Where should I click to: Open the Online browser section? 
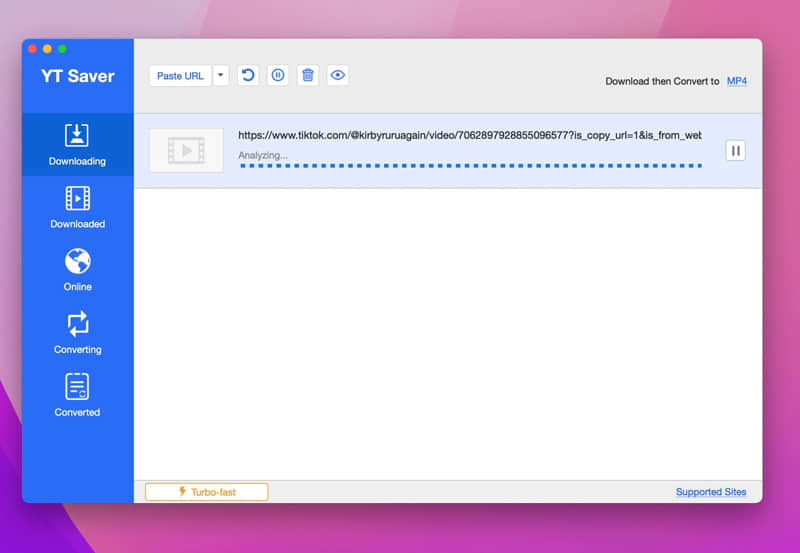click(77, 270)
